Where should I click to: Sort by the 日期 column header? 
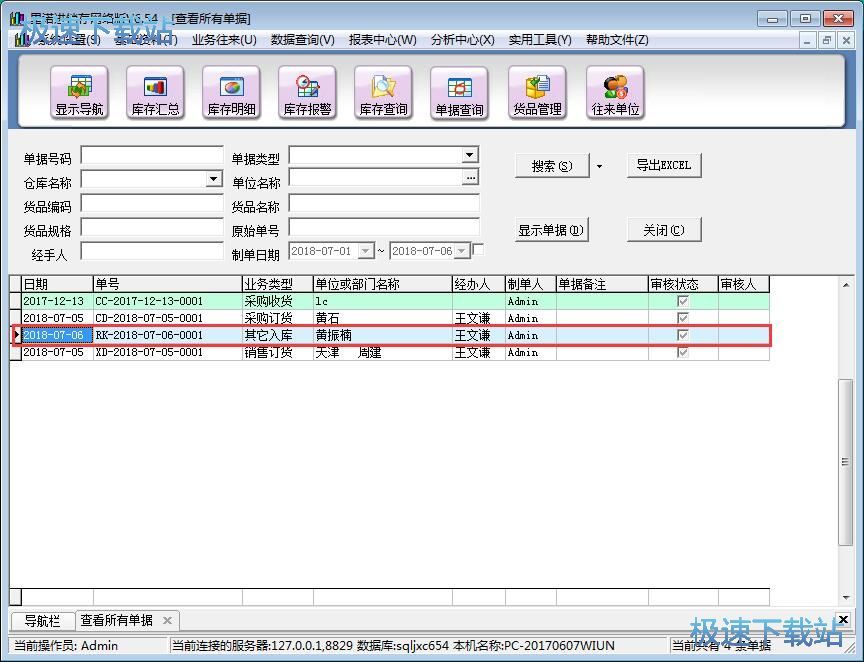tap(57, 284)
